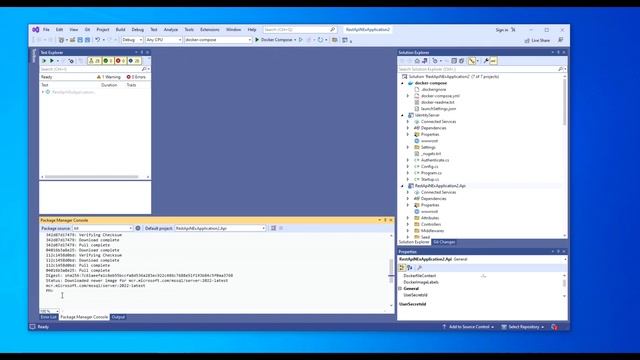
Task: Select Startup.cs under IdentityServer
Action: (430, 180)
